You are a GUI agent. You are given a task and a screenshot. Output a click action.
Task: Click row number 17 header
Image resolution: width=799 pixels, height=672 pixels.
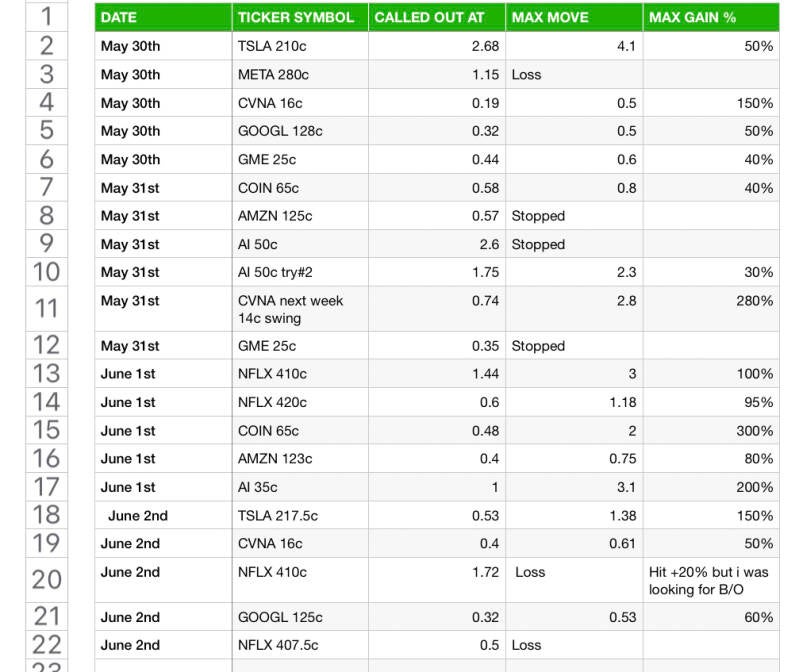(x=47, y=487)
